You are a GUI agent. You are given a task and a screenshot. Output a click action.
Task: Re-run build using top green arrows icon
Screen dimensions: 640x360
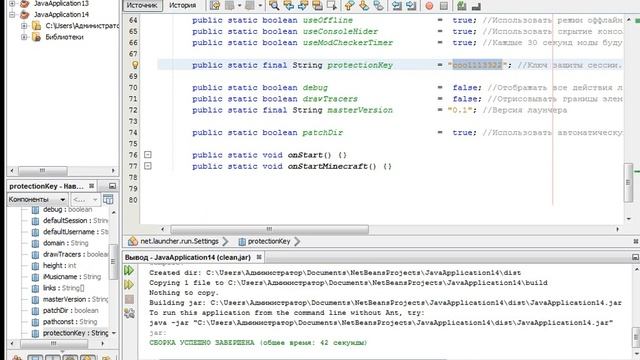coord(129,270)
